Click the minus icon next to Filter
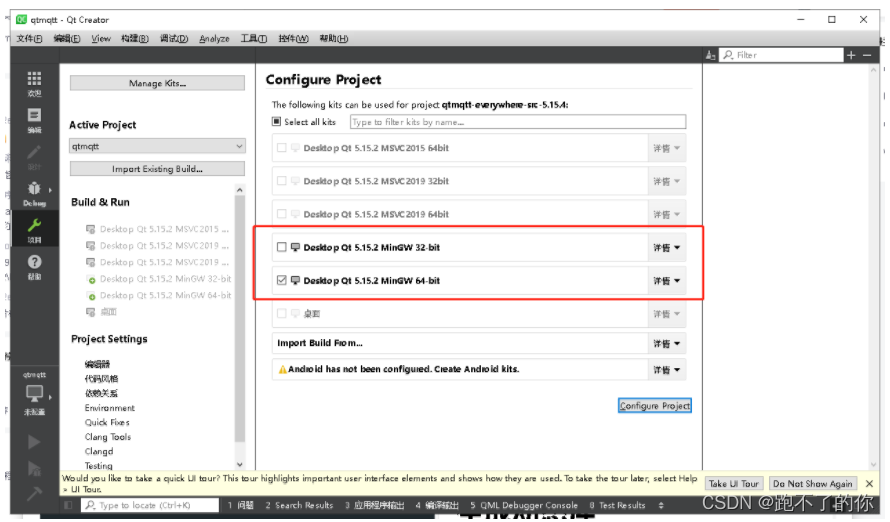Viewport: 890px width, 522px height. (867, 55)
